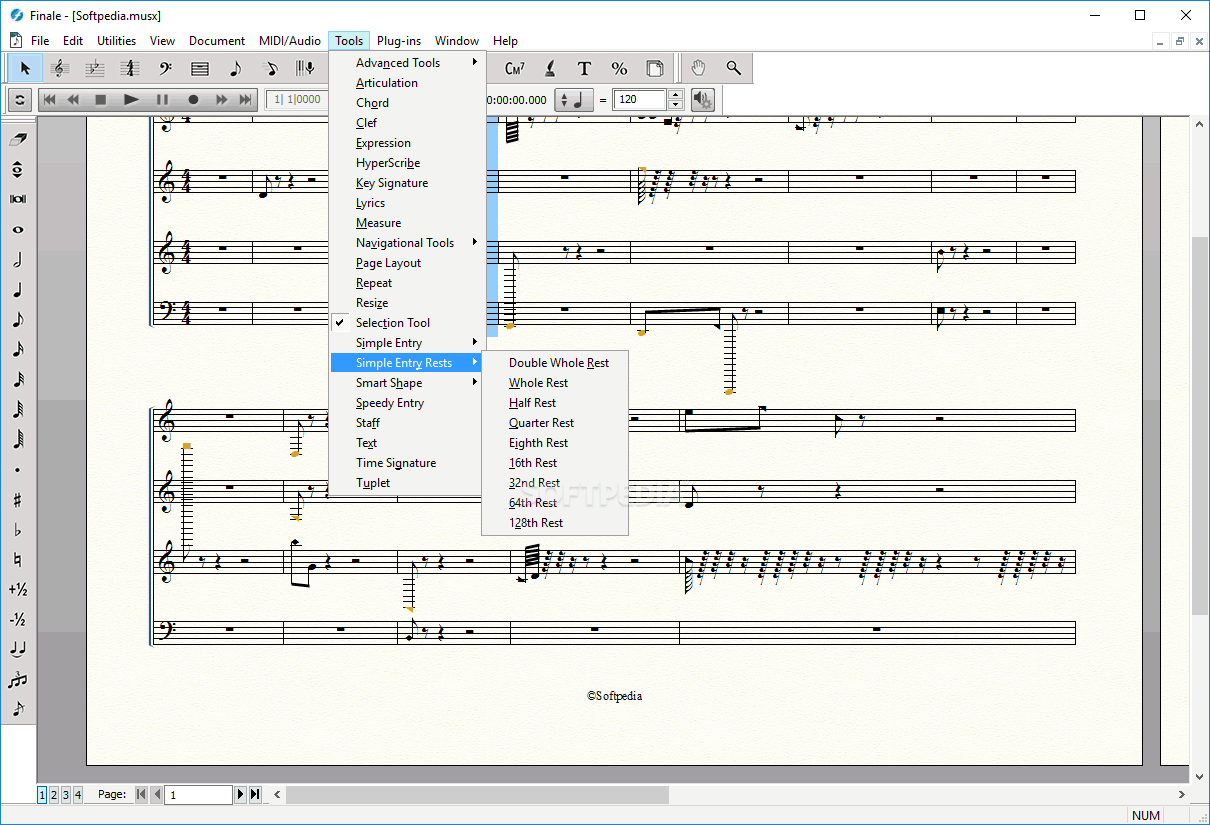The image size is (1210, 825).
Task: Pick the flat accidental in palette
Action: (x=18, y=529)
